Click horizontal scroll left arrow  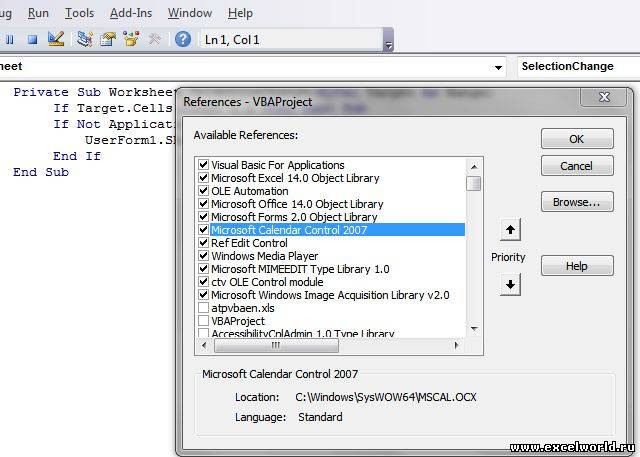(204, 346)
